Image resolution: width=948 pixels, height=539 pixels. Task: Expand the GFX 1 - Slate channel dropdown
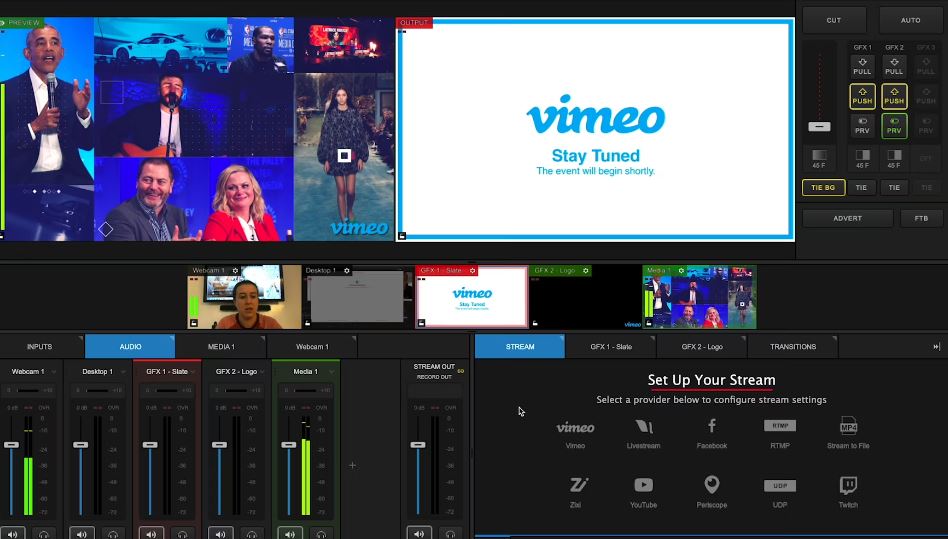point(193,372)
